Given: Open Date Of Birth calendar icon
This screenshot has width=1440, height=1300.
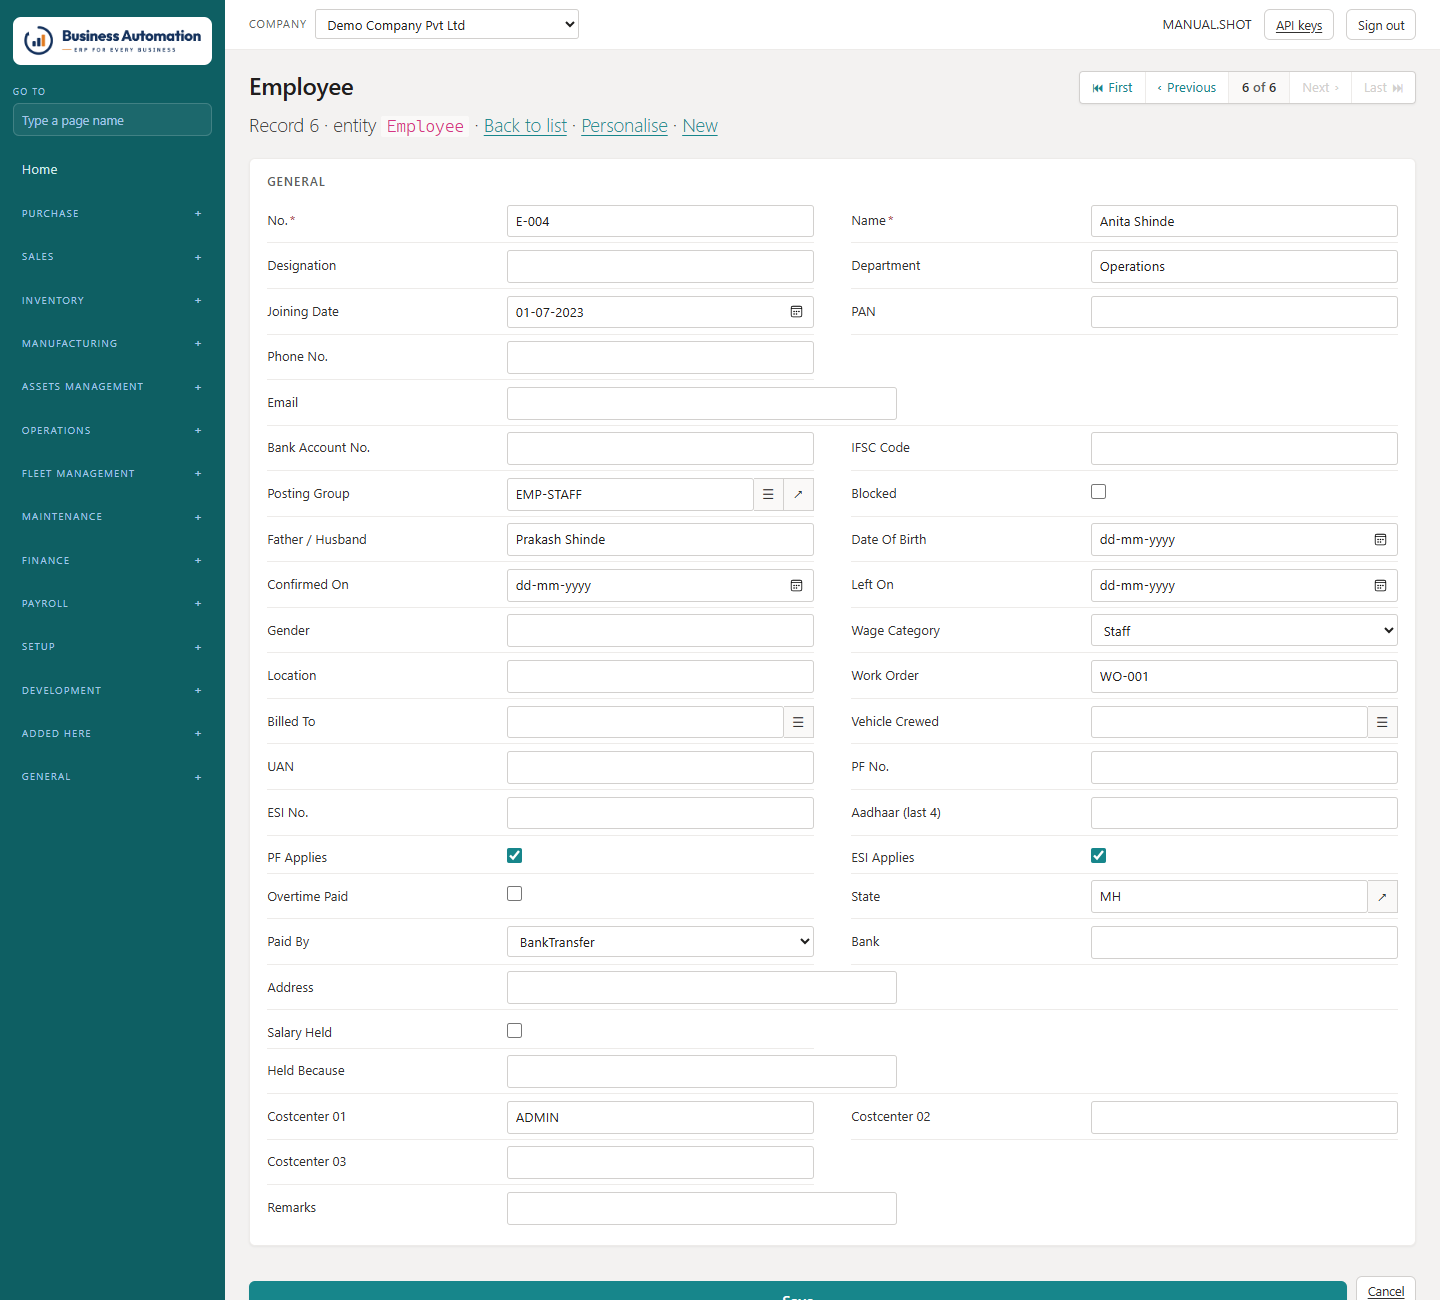Looking at the screenshot, I should 1380,540.
